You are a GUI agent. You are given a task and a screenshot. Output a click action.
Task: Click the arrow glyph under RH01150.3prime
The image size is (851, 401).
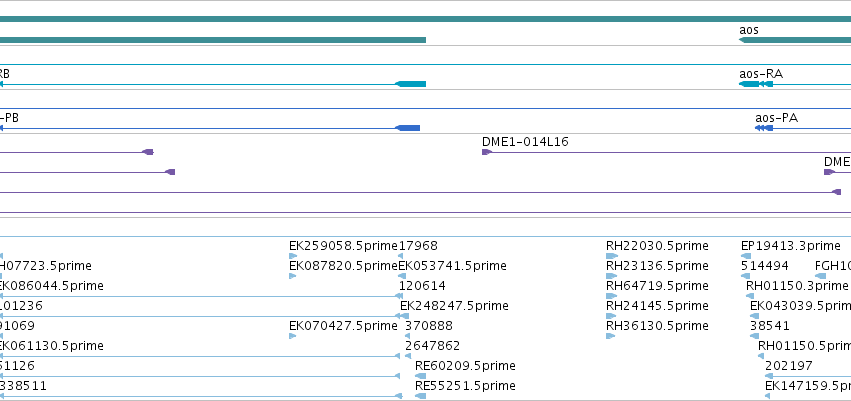pos(750,296)
